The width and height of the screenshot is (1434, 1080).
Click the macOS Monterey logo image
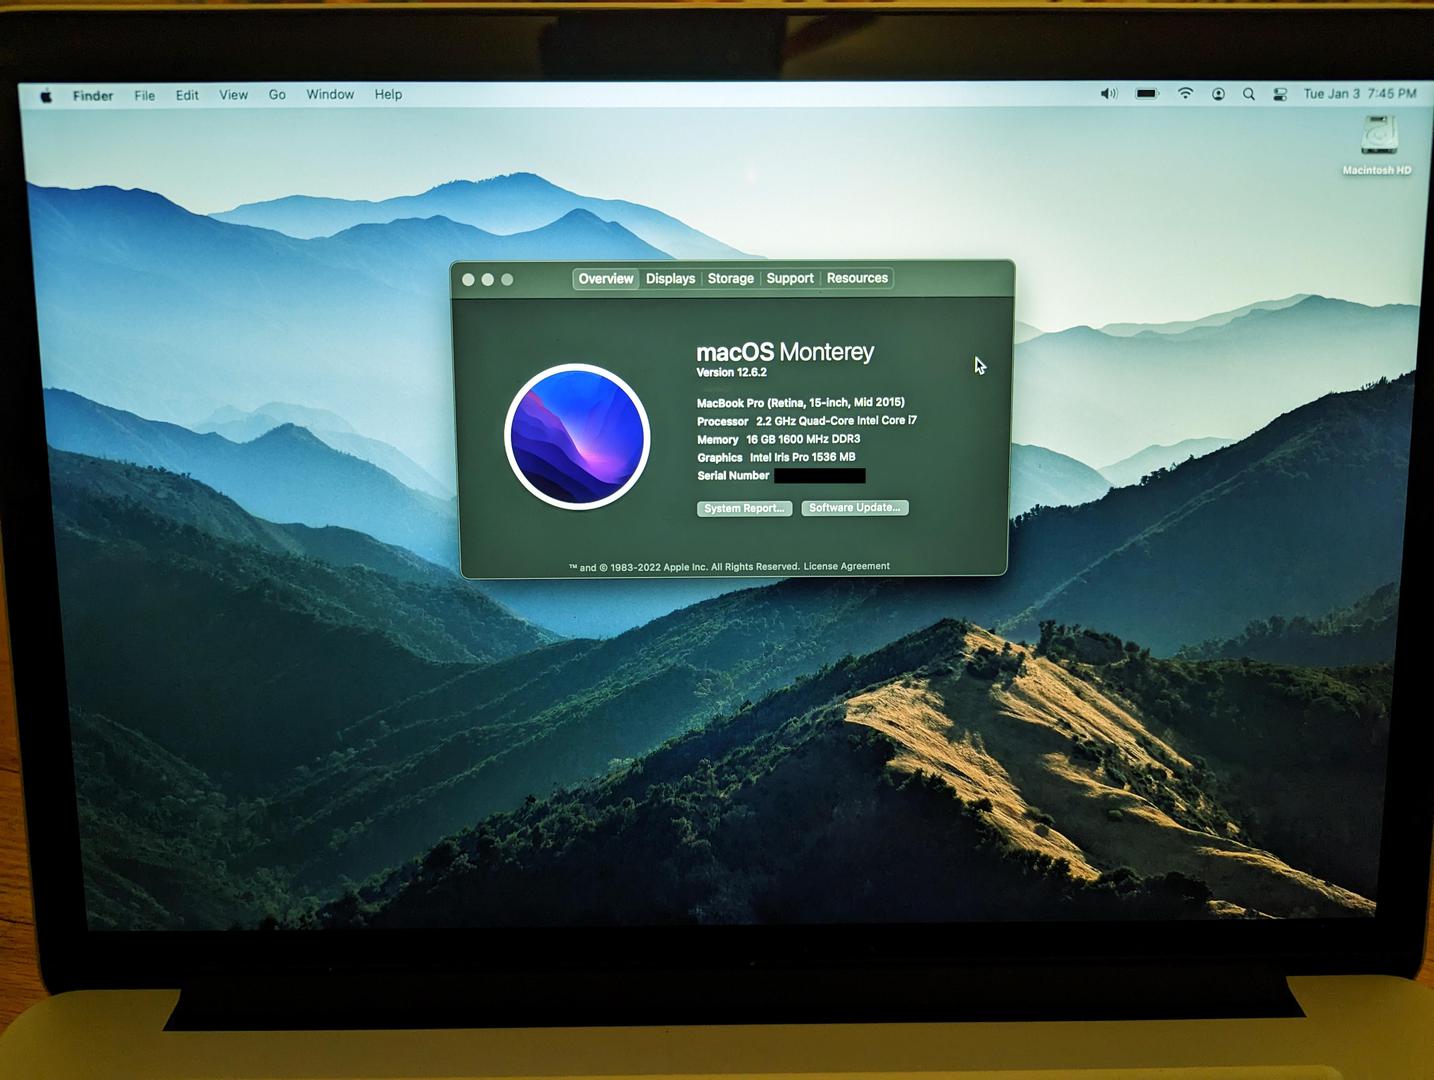[577, 437]
